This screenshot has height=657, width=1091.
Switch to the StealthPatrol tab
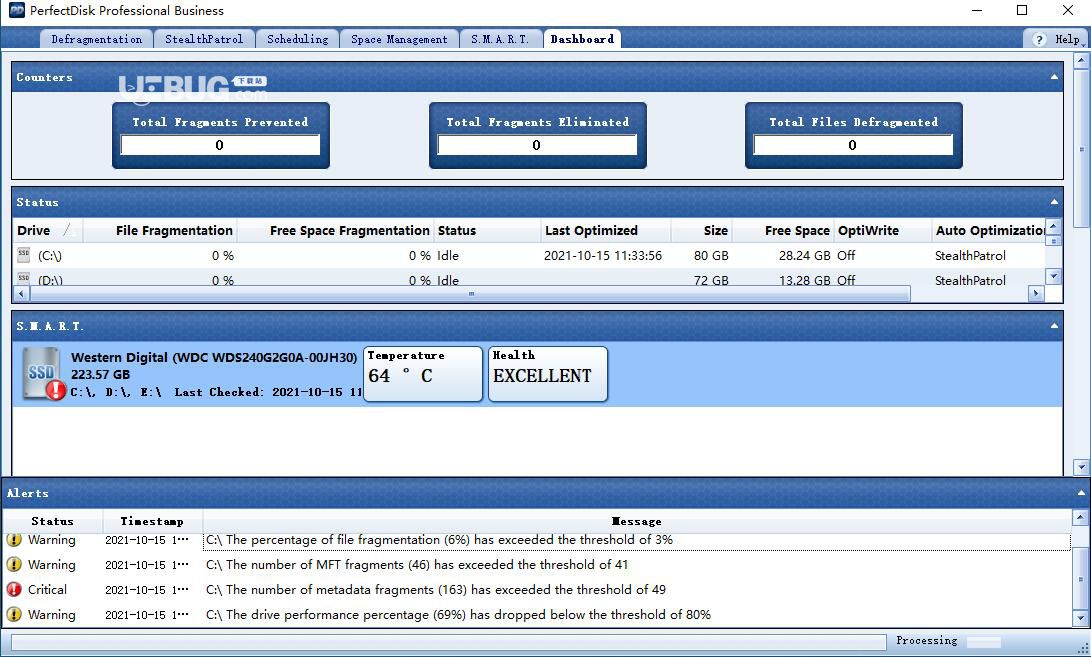204,39
